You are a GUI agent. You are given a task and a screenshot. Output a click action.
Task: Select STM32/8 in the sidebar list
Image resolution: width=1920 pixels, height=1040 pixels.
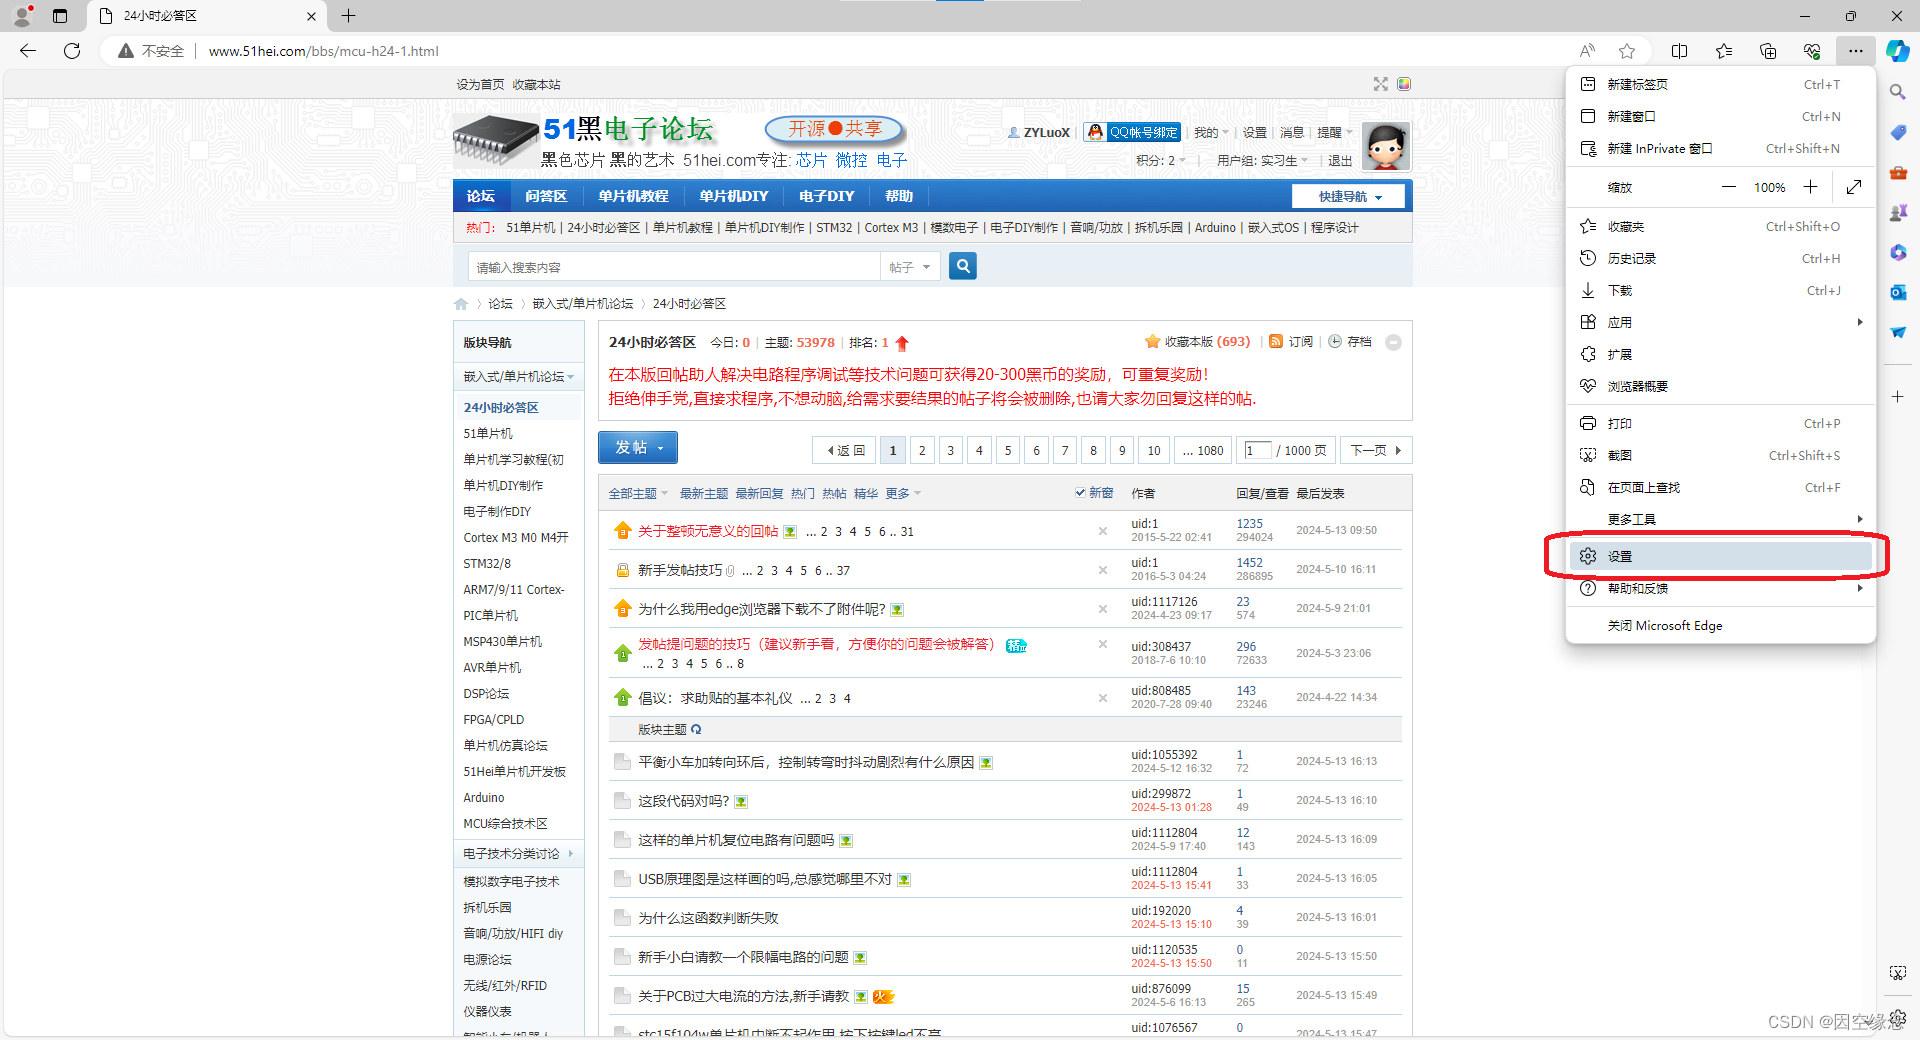[x=487, y=564]
